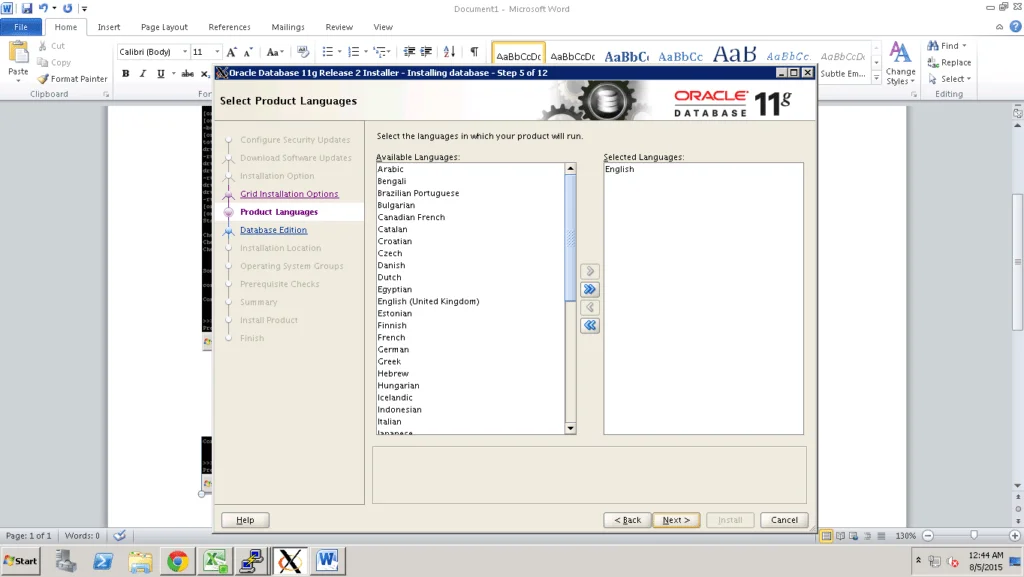Image resolution: width=1024 pixels, height=577 pixels.
Task: Move all languages to Selected list
Action: [x=590, y=289]
